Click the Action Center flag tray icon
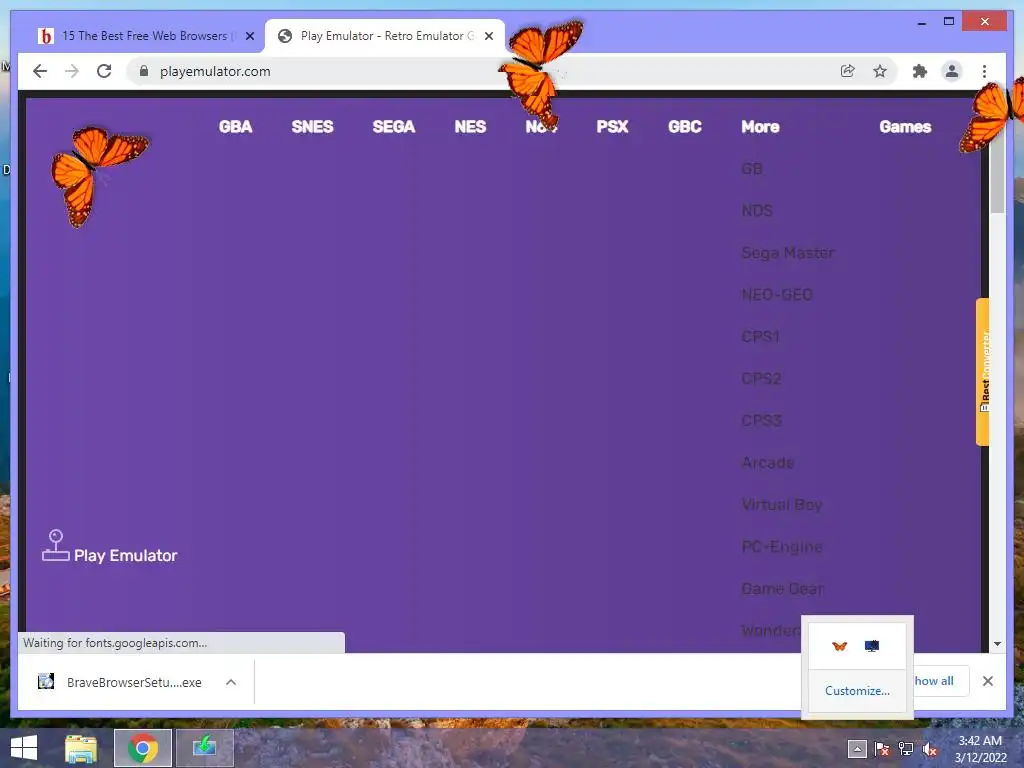 (882, 749)
